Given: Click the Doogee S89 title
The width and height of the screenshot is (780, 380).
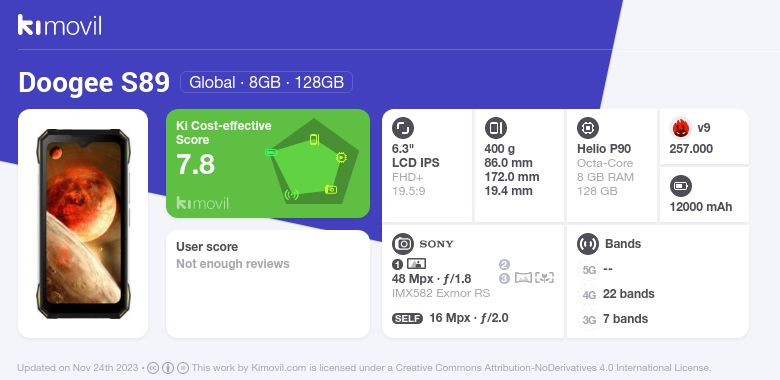Looking at the screenshot, I should click(94, 83).
